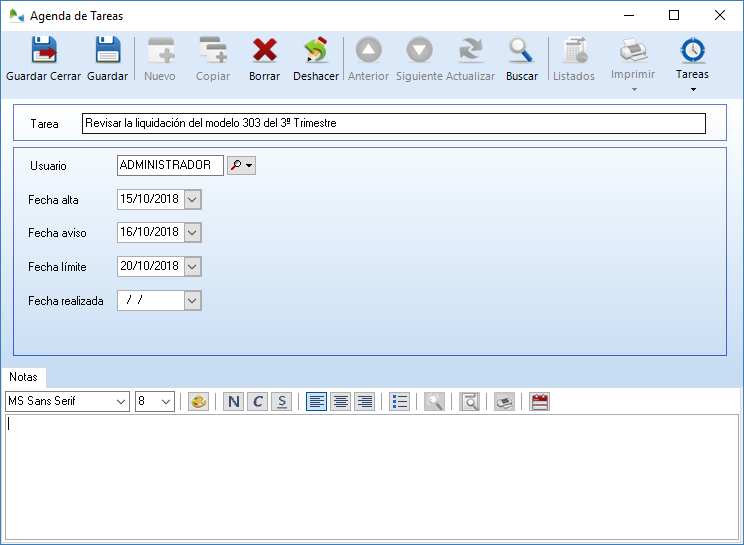
Task: Select the Notas tab
Action: tap(23, 377)
